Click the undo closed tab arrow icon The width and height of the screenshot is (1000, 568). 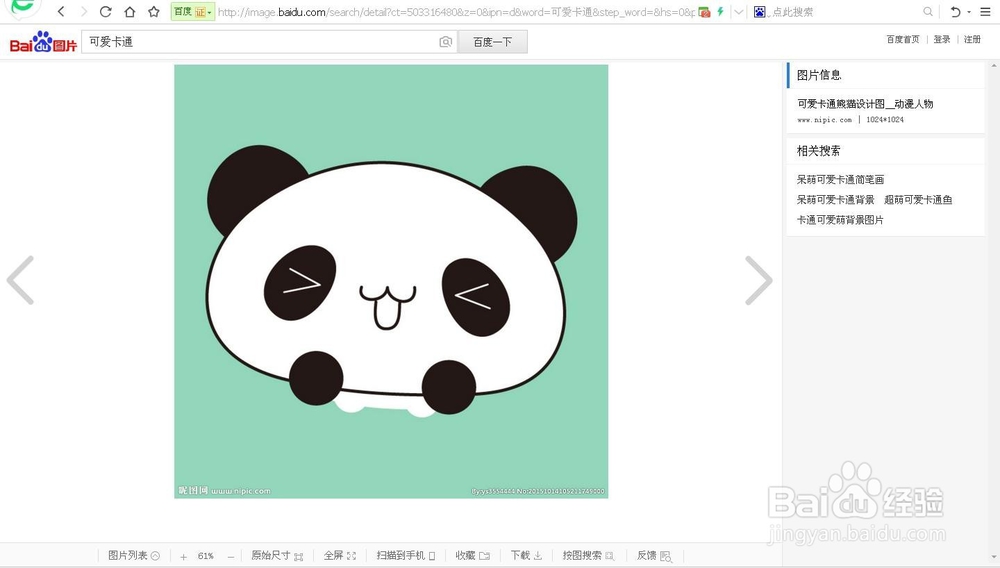tap(955, 11)
